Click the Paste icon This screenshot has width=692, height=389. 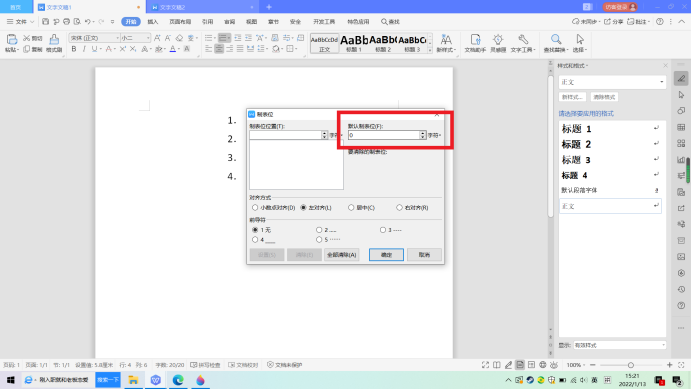(x=11, y=40)
